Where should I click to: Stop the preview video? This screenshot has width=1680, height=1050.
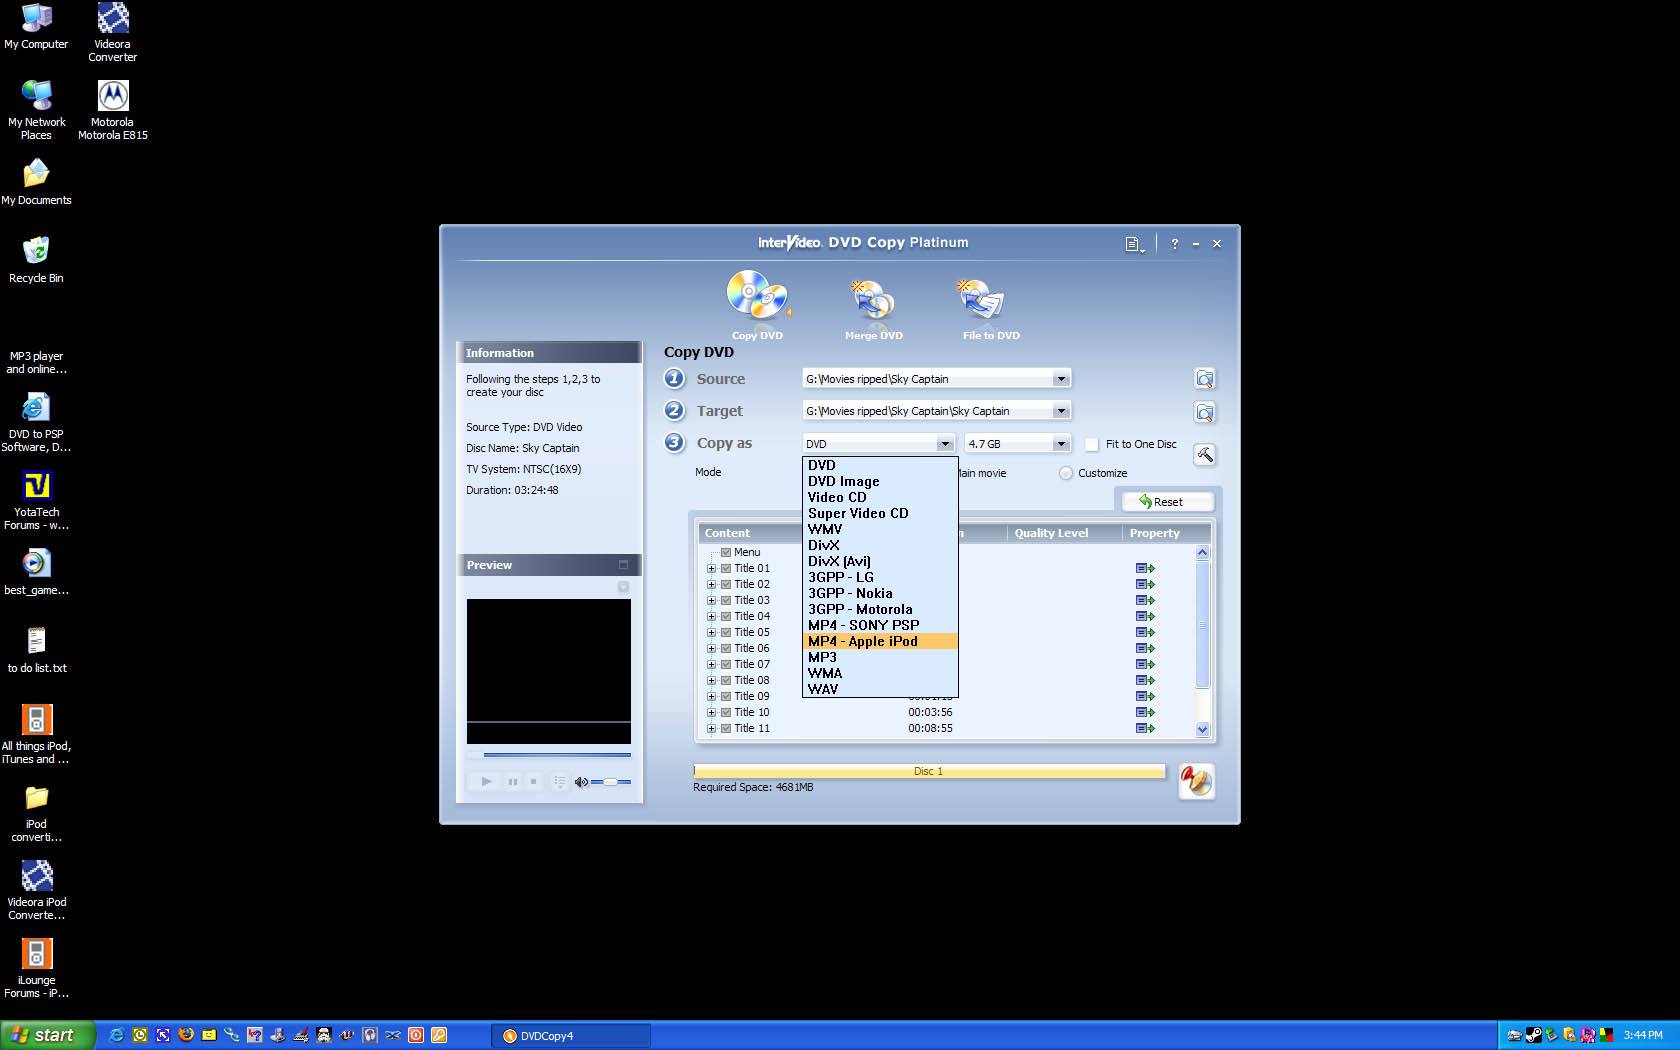point(534,782)
